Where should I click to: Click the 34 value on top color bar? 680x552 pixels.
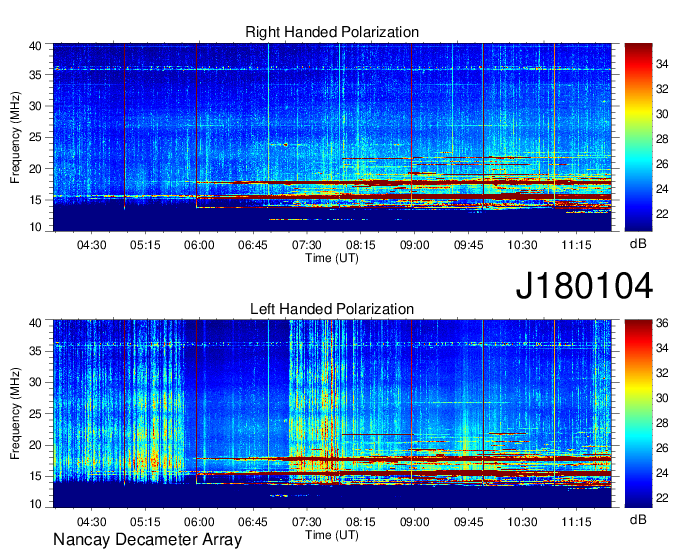click(662, 64)
